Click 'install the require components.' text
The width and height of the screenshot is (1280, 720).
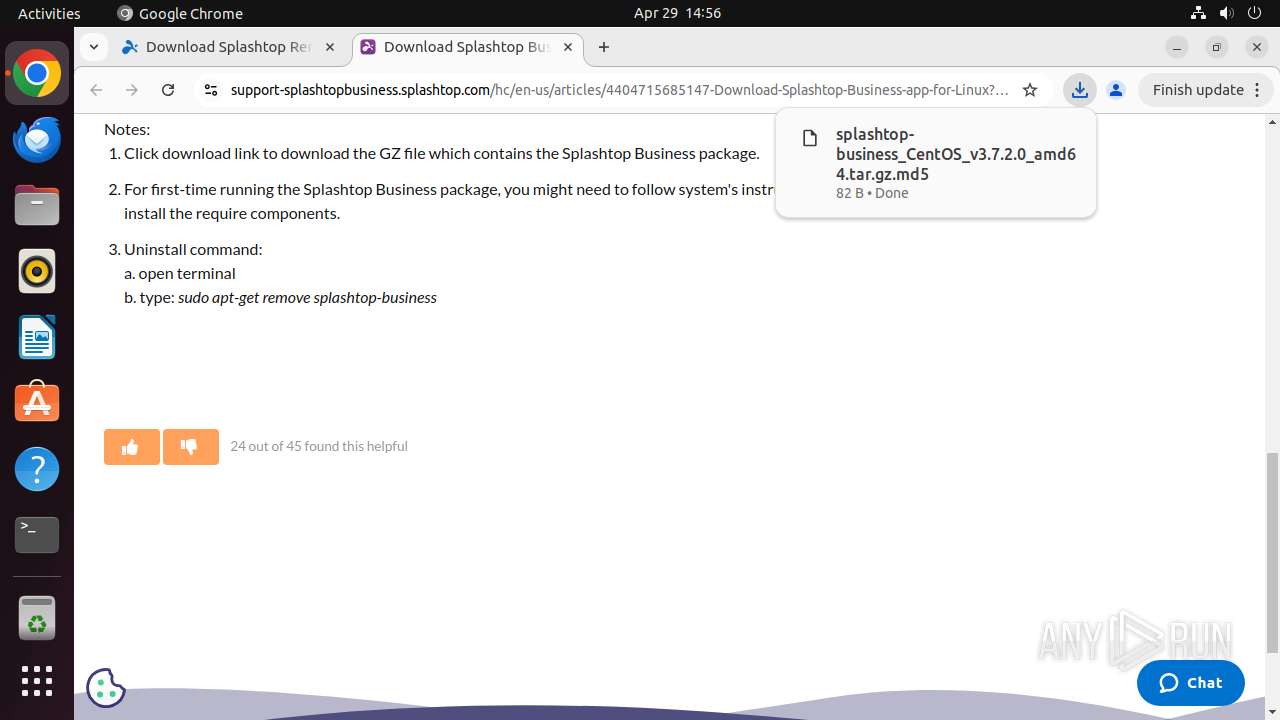[232, 213]
